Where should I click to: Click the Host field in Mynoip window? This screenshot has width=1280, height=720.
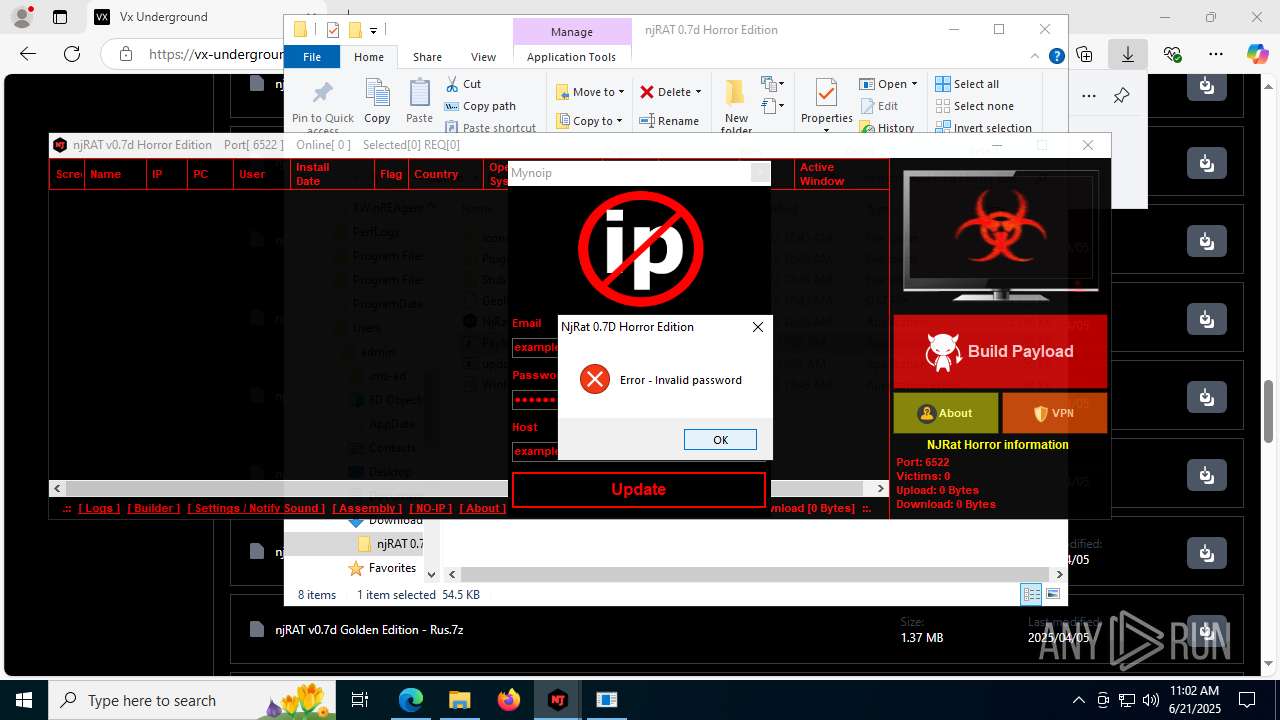pyautogui.click(x=535, y=451)
